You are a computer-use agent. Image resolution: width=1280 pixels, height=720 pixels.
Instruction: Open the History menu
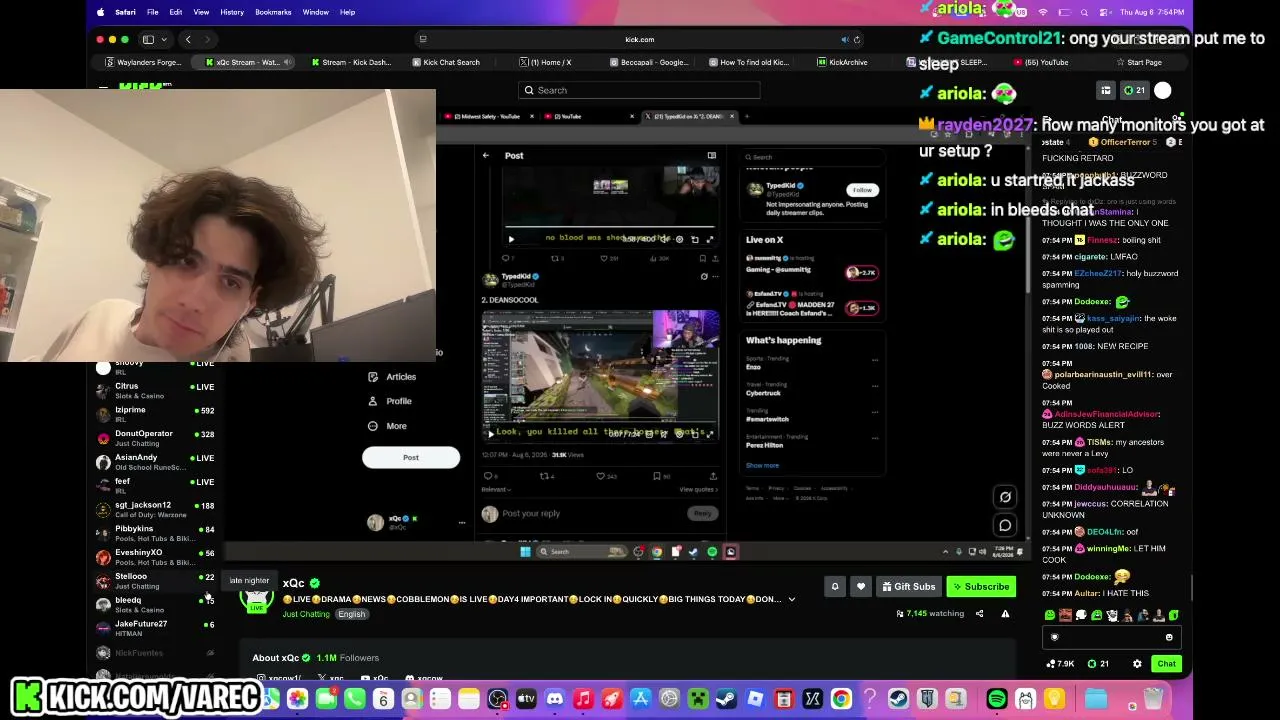pos(232,12)
